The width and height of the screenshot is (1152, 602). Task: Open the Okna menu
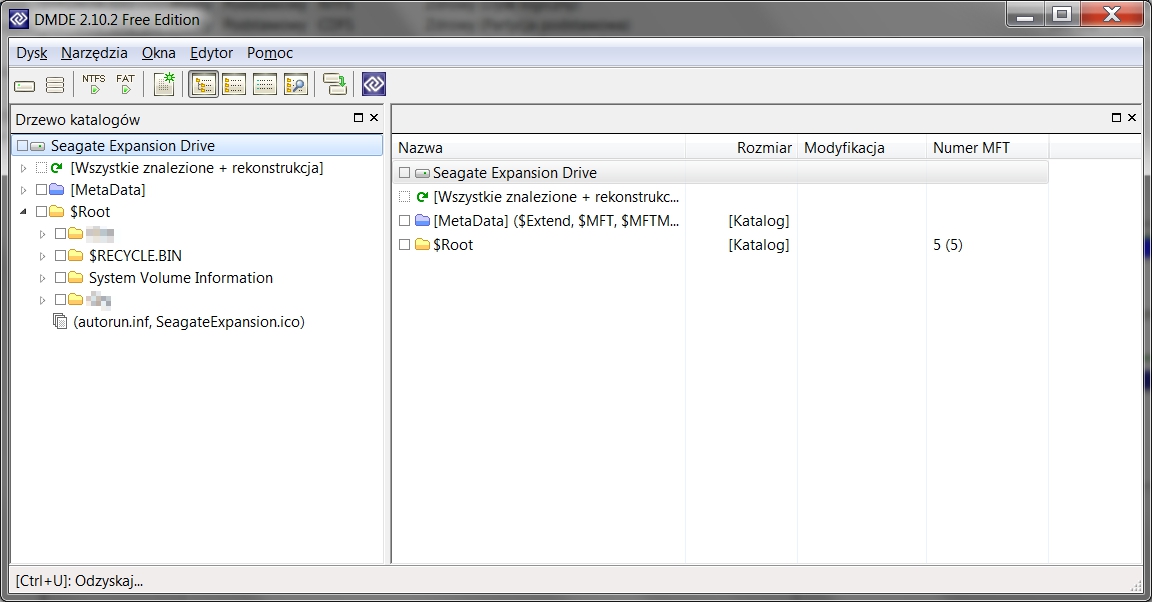point(159,53)
